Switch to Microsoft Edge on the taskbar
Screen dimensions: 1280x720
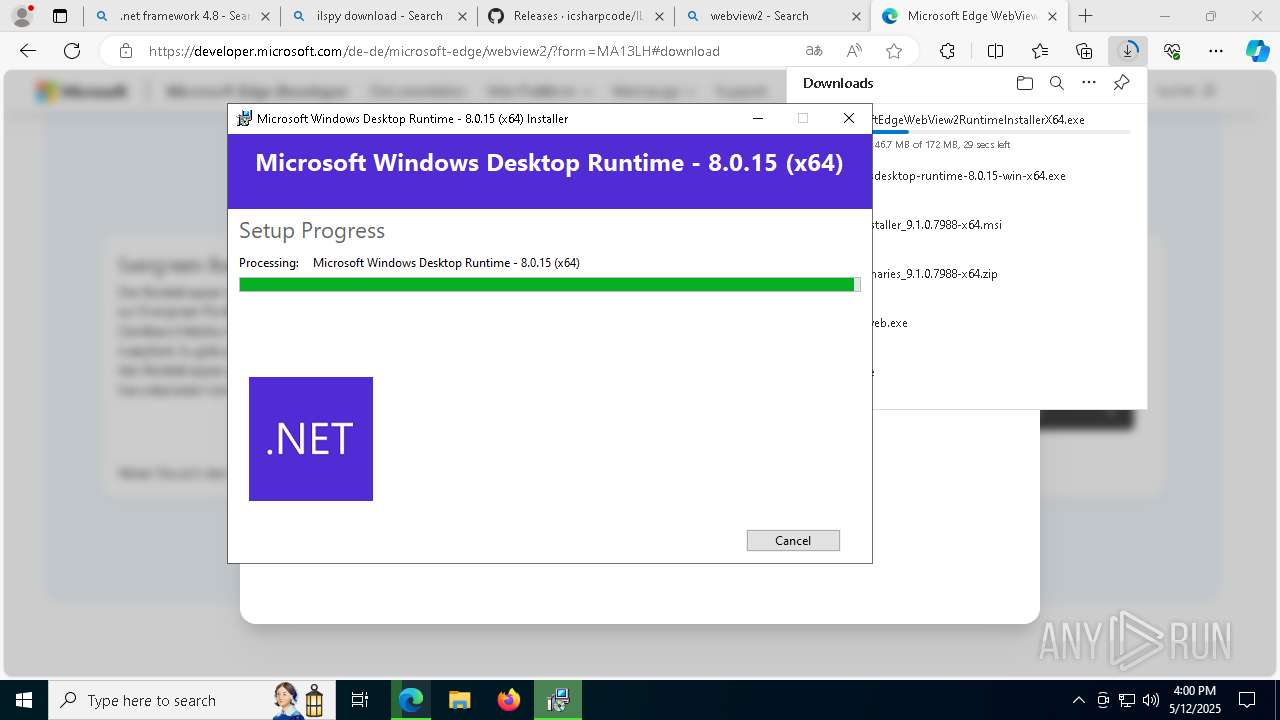pos(411,700)
